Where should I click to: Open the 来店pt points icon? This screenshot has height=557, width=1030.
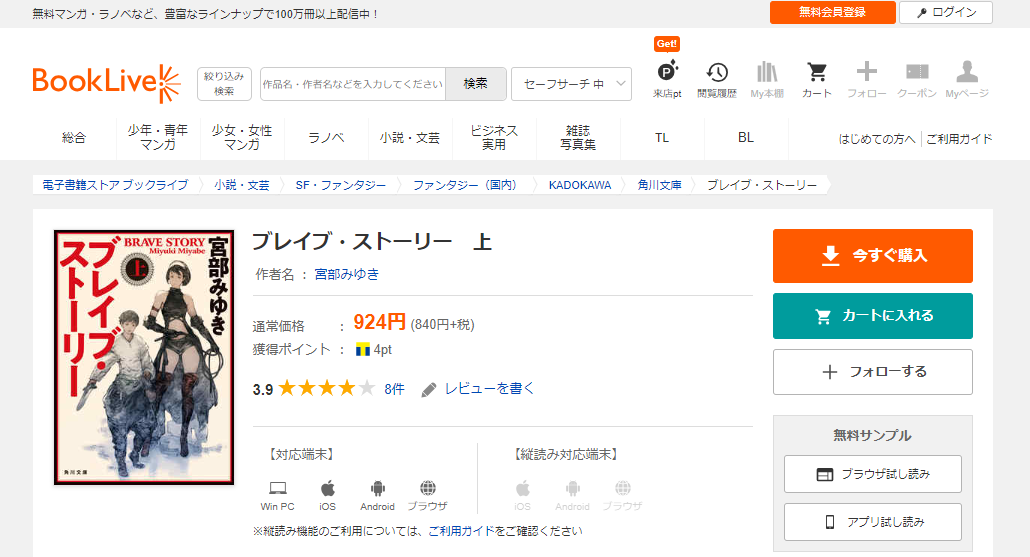pyautogui.click(x=667, y=79)
